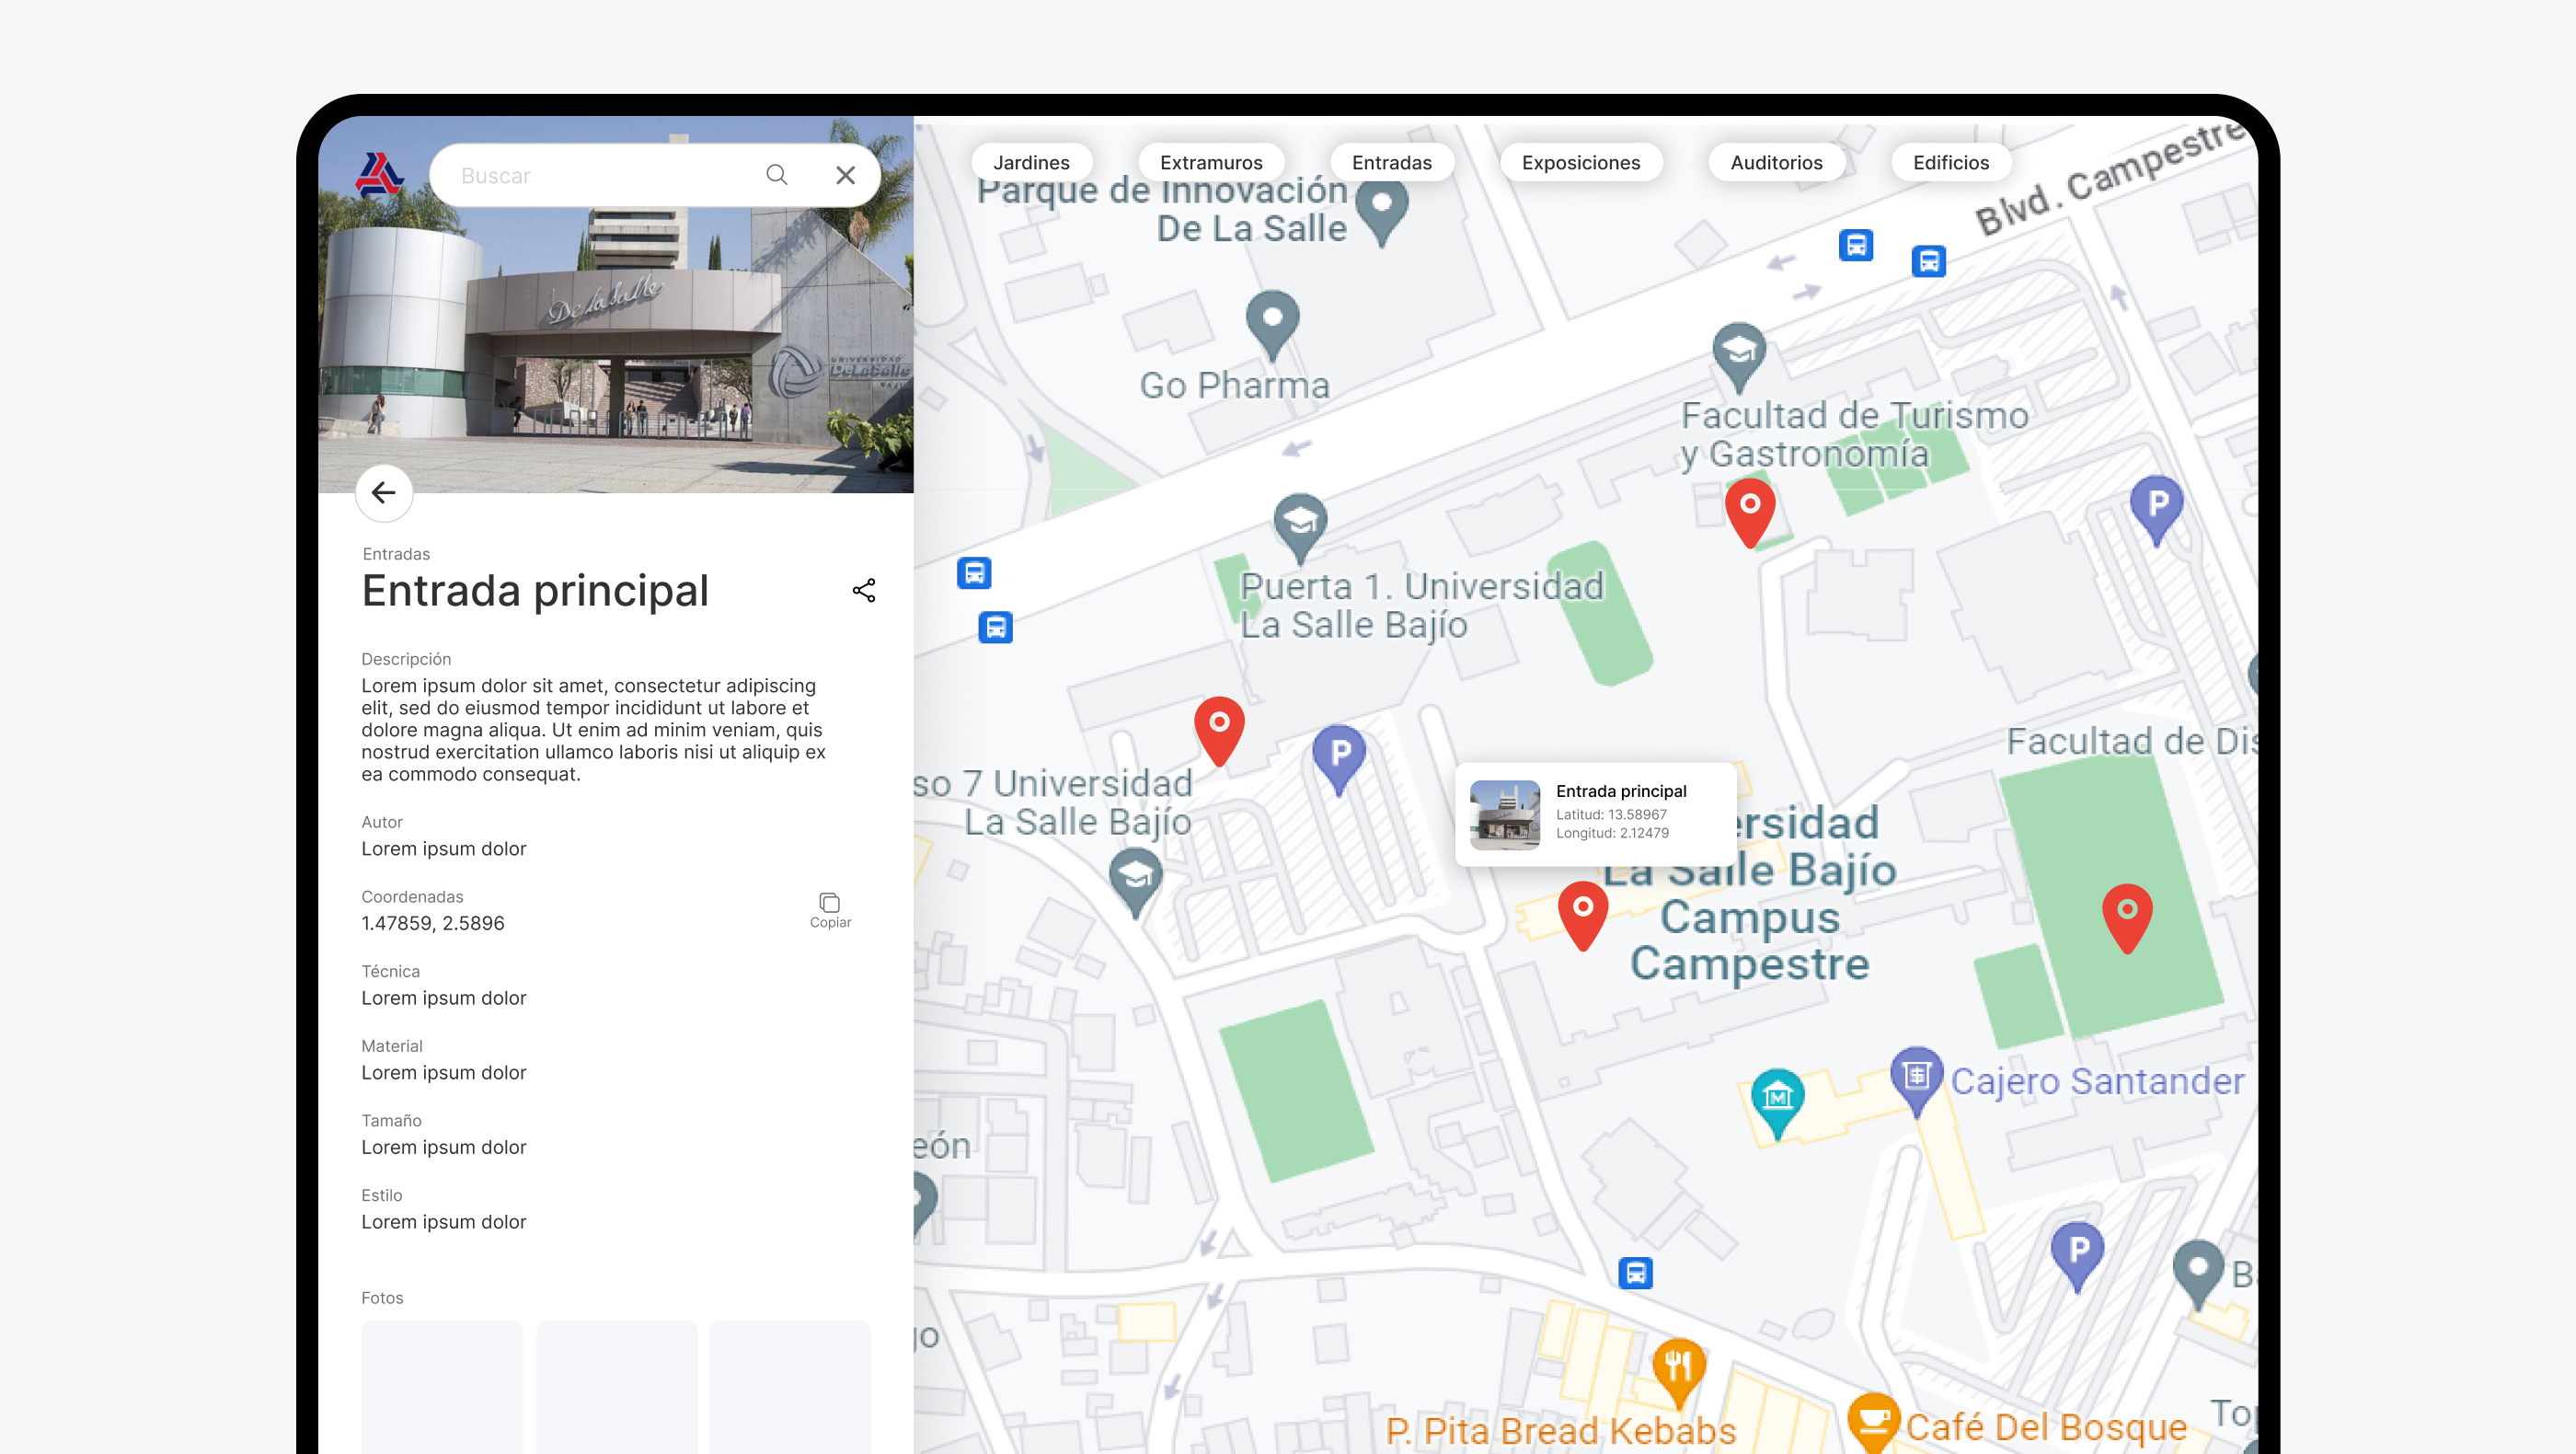Click the bus stop icon at the bottom of the map
Viewport: 2576px width, 1454px height.
pyautogui.click(x=1636, y=1272)
